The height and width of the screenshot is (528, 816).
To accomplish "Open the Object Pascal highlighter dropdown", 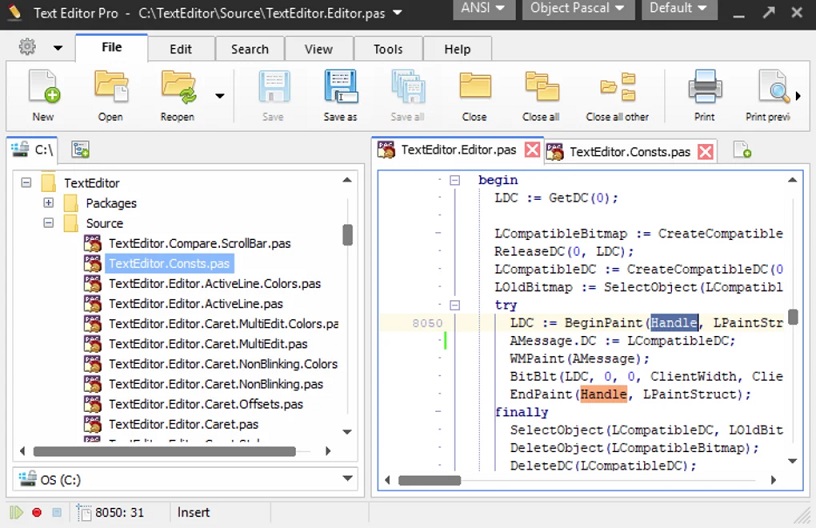I will (x=578, y=8).
